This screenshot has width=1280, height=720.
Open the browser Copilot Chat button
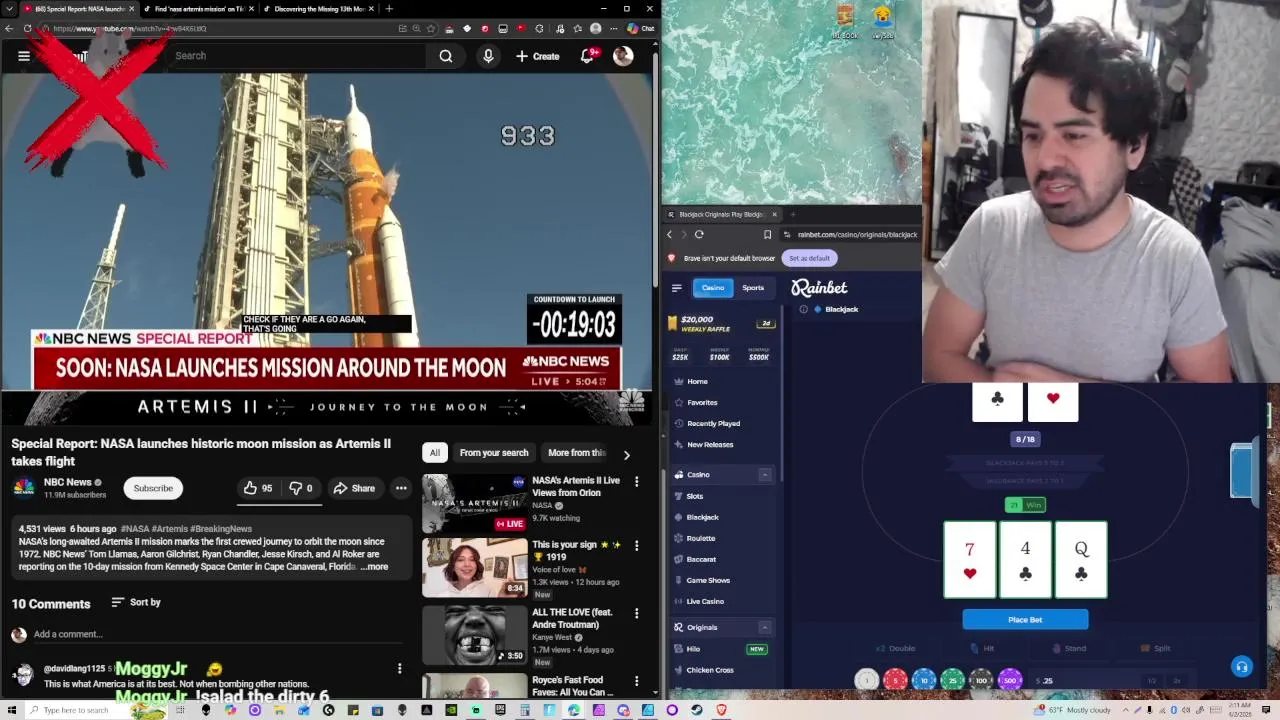(640, 28)
